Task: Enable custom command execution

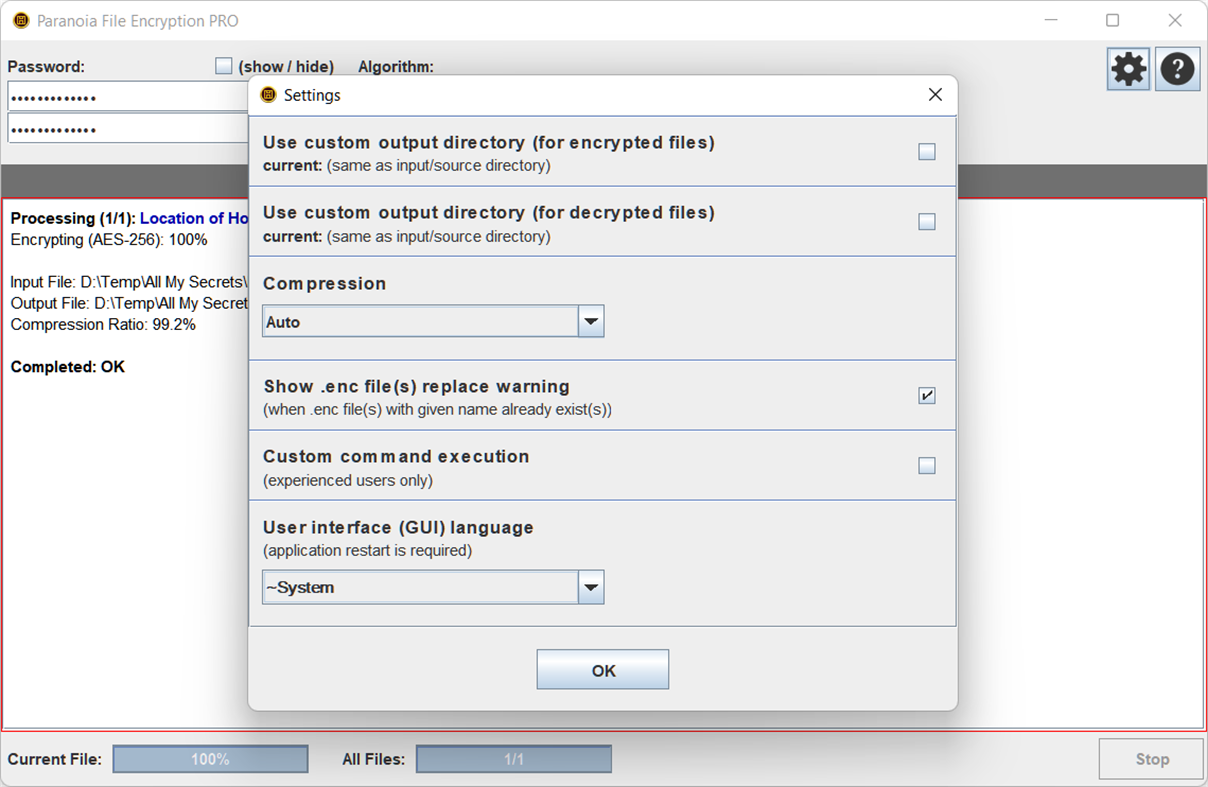Action: pyautogui.click(x=926, y=465)
